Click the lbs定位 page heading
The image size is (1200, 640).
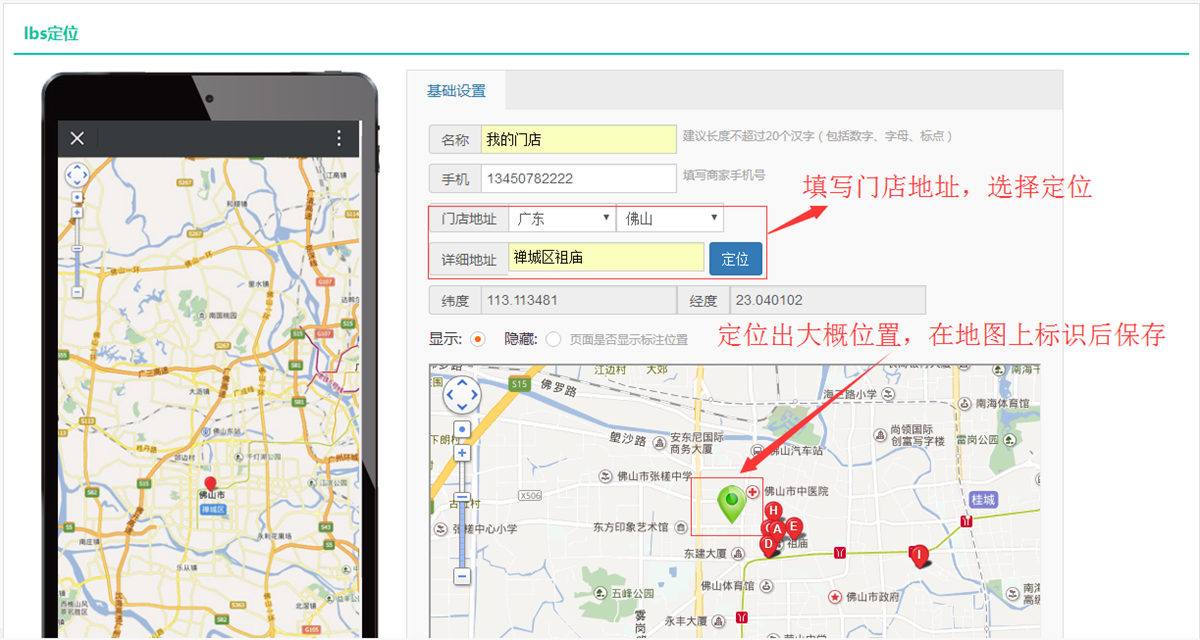coord(51,33)
